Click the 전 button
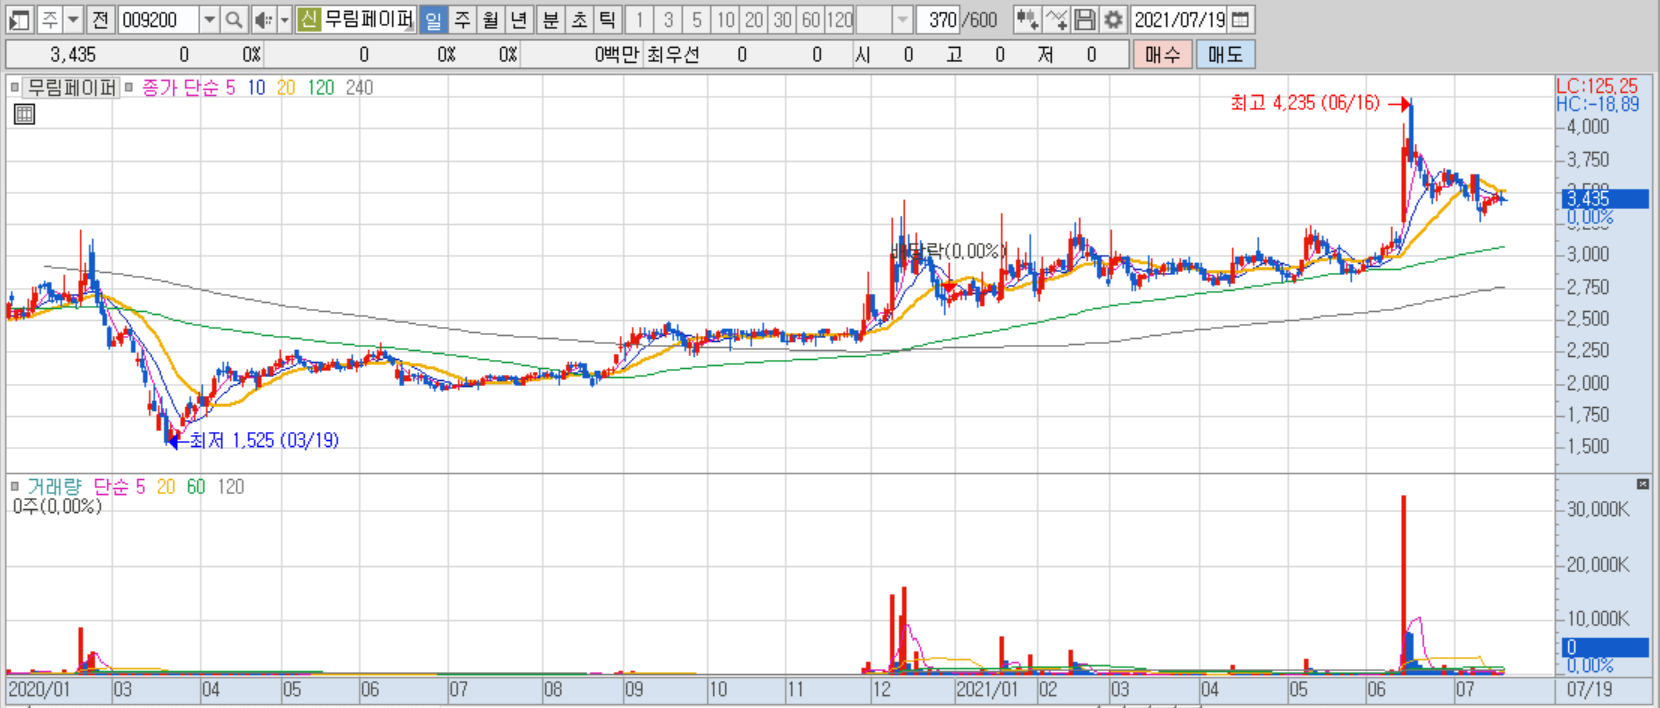 click(100, 19)
